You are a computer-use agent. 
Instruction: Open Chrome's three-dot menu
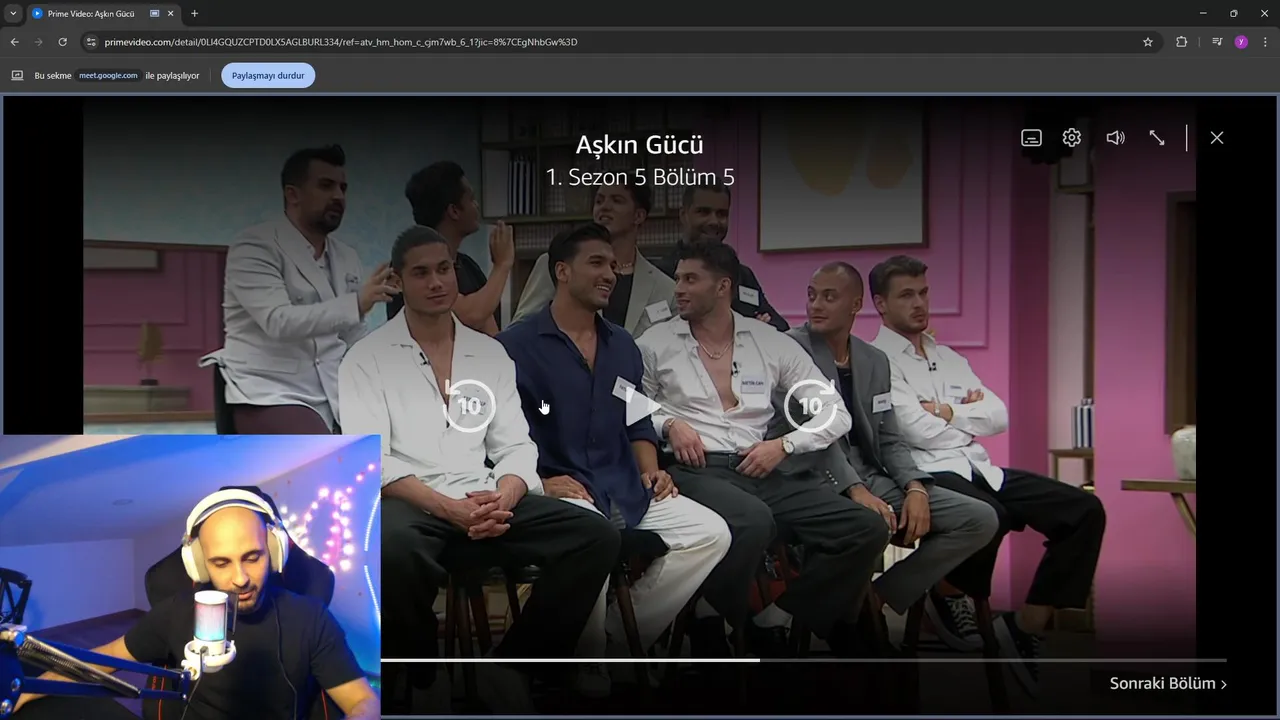pyautogui.click(x=1265, y=42)
